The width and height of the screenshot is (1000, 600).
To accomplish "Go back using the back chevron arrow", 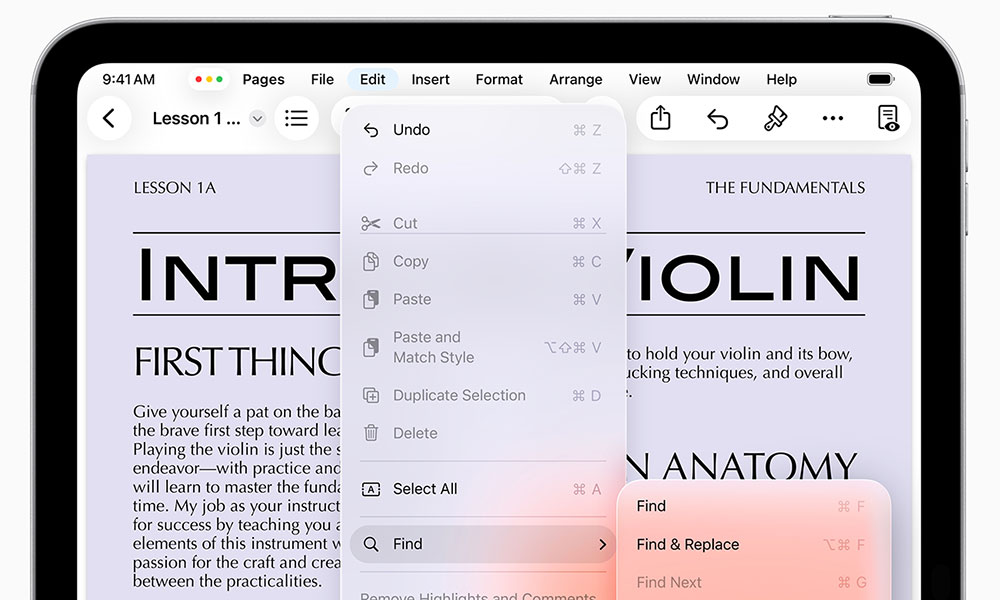I will click(109, 118).
